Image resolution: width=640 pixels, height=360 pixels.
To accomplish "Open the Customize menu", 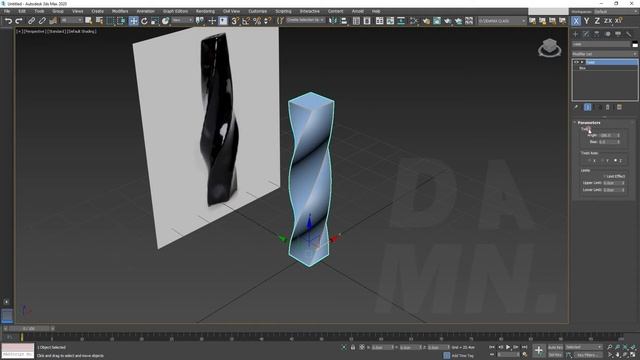I will tap(258, 11).
